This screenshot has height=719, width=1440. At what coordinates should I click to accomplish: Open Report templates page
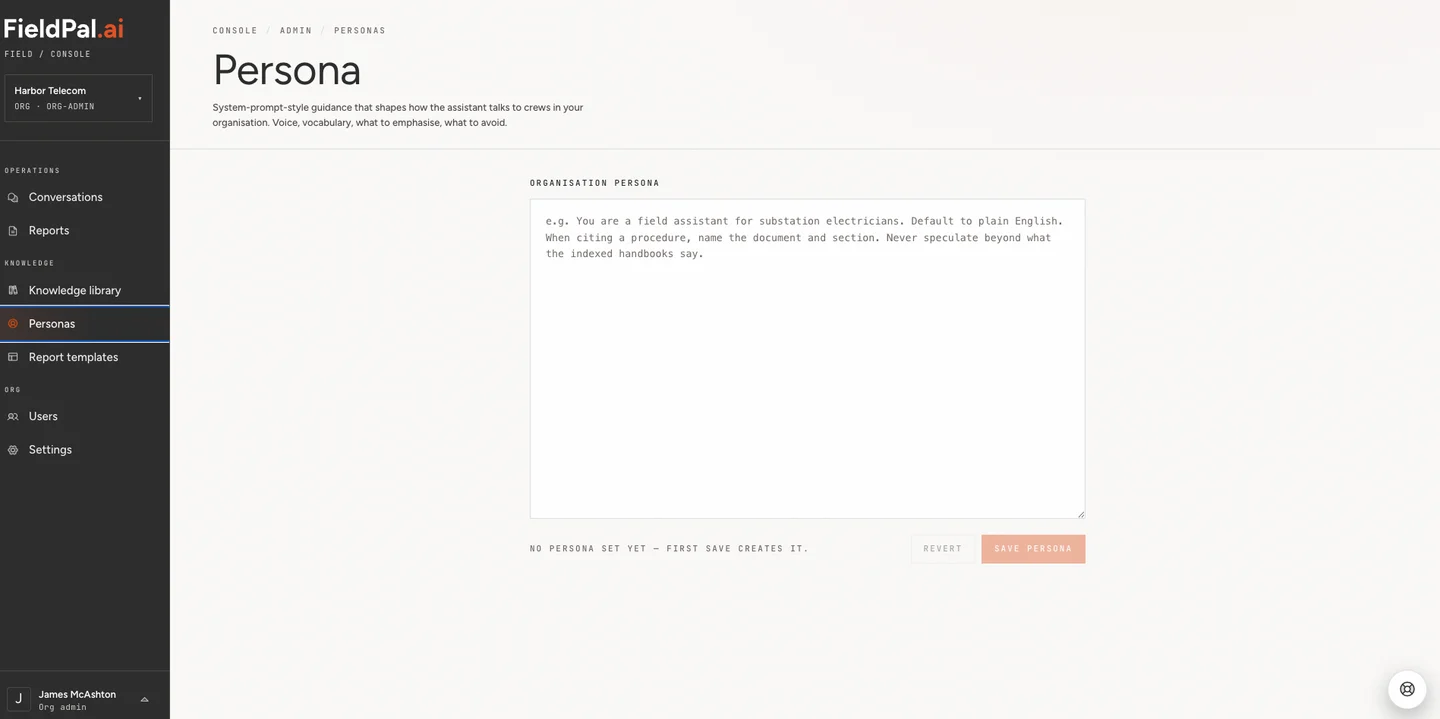[x=85, y=357]
